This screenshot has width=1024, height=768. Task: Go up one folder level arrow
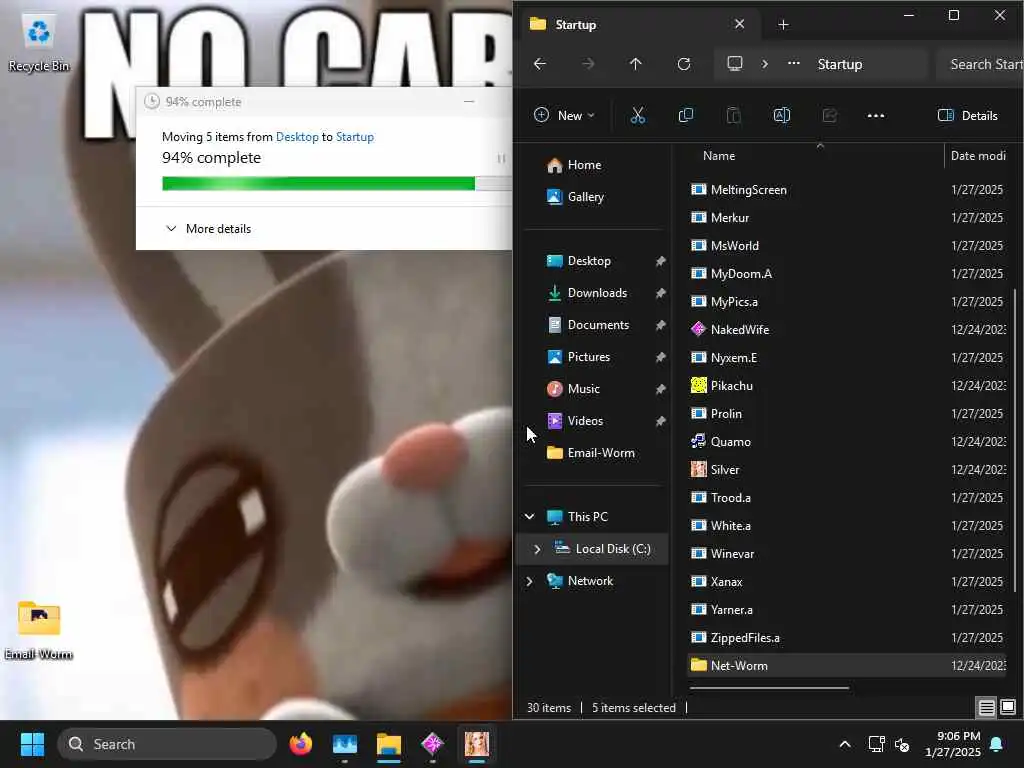tap(635, 64)
